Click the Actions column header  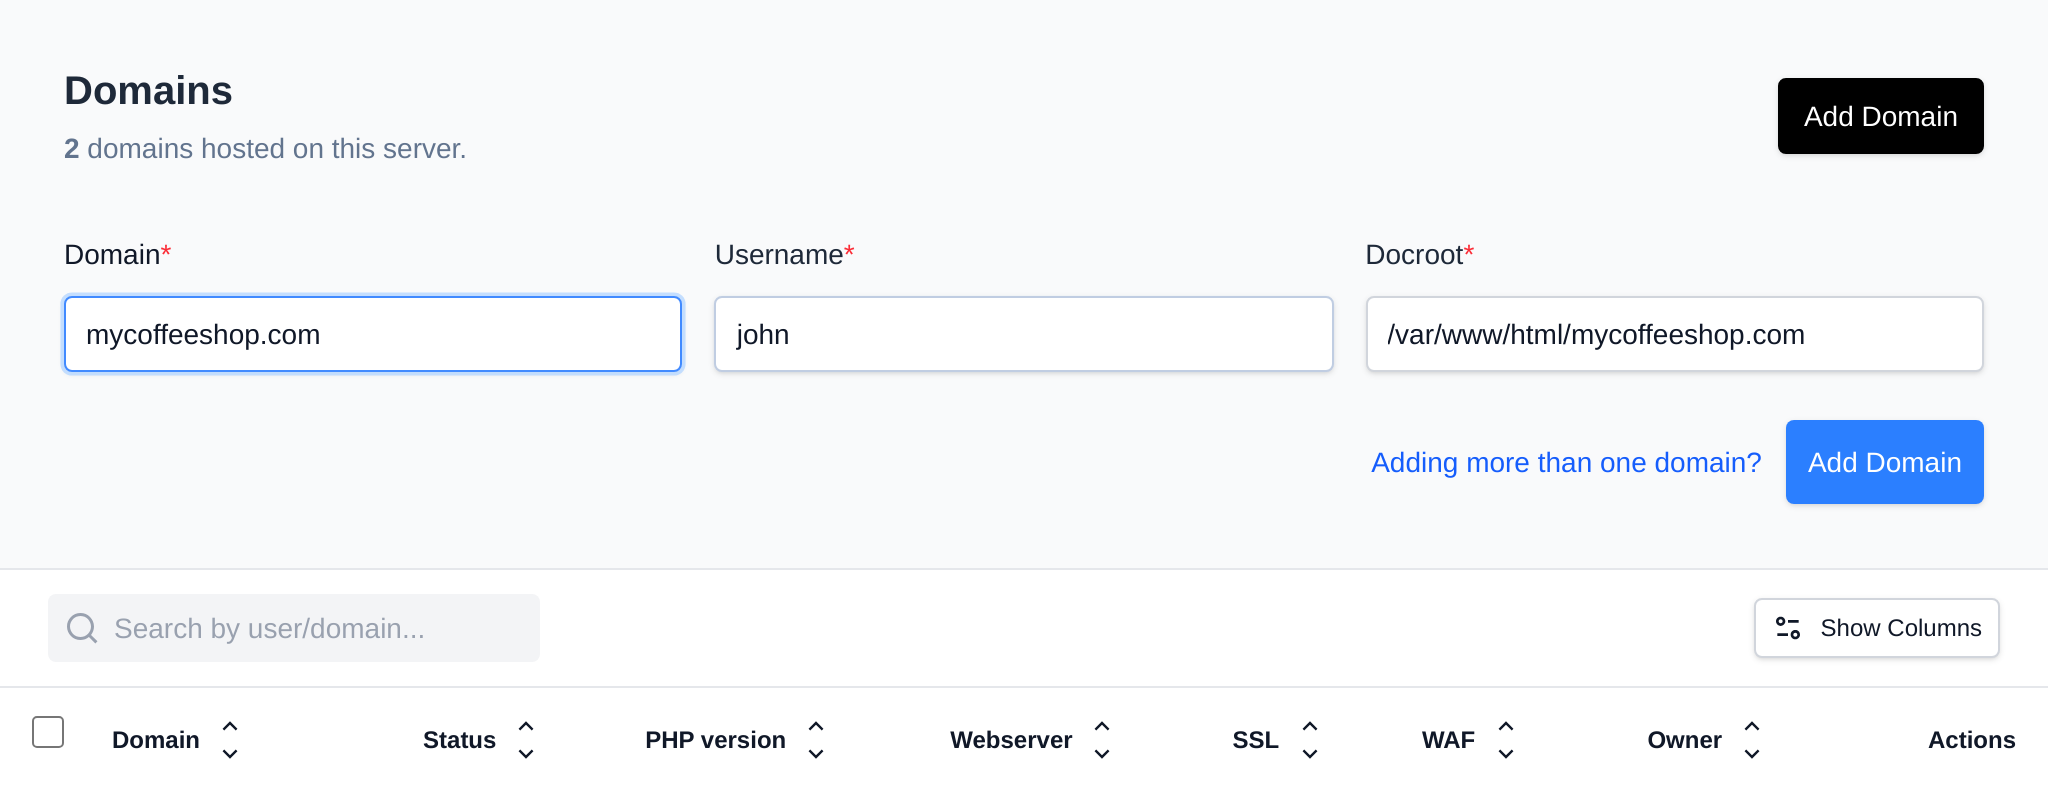(x=1971, y=740)
